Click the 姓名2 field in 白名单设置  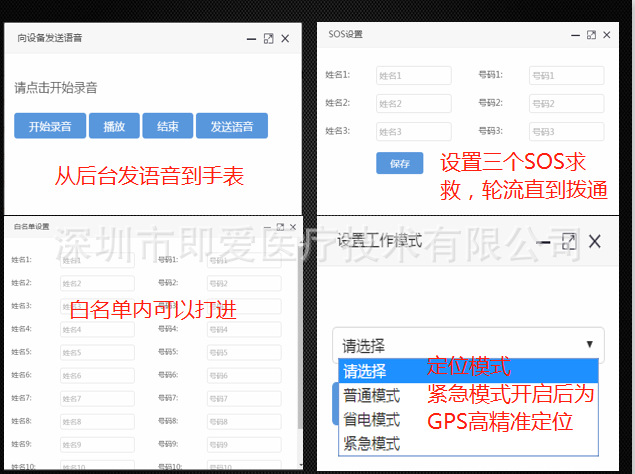[97, 283]
